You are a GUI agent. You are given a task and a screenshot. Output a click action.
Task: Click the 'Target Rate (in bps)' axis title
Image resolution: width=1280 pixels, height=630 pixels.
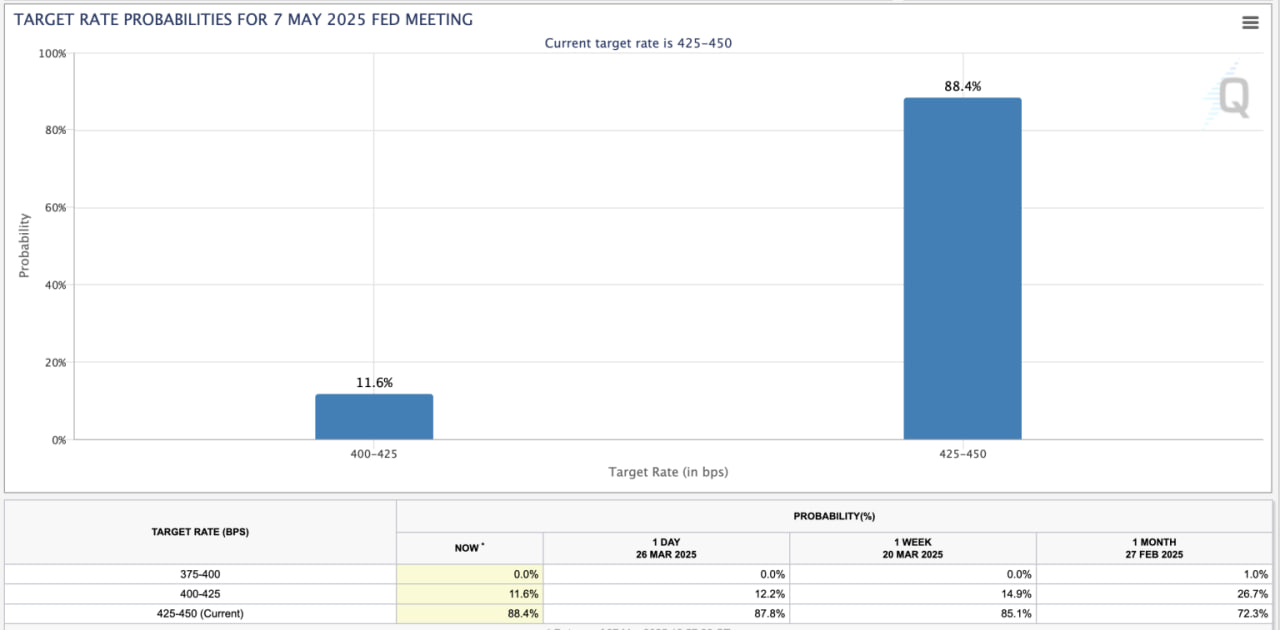pyautogui.click(x=668, y=472)
